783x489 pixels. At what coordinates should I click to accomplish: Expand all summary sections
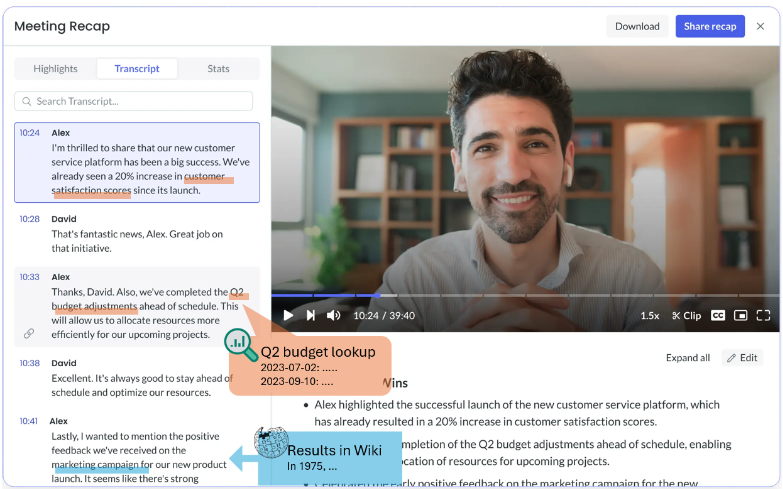click(x=688, y=358)
